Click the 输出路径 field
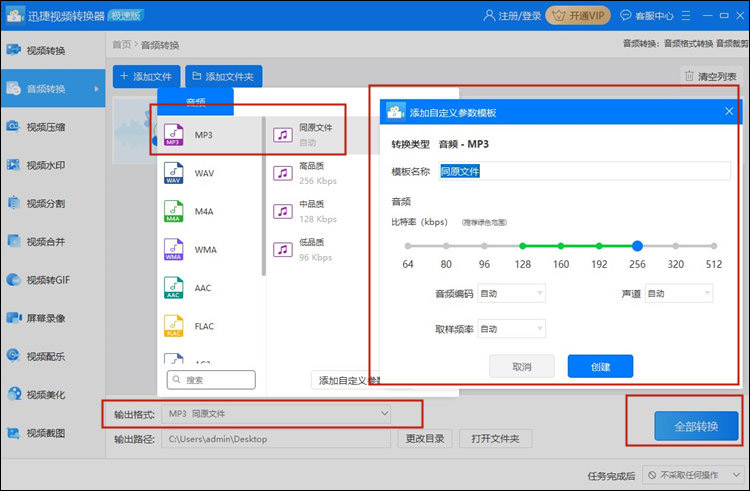Viewport: 750px width, 491px height. (276, 438)
